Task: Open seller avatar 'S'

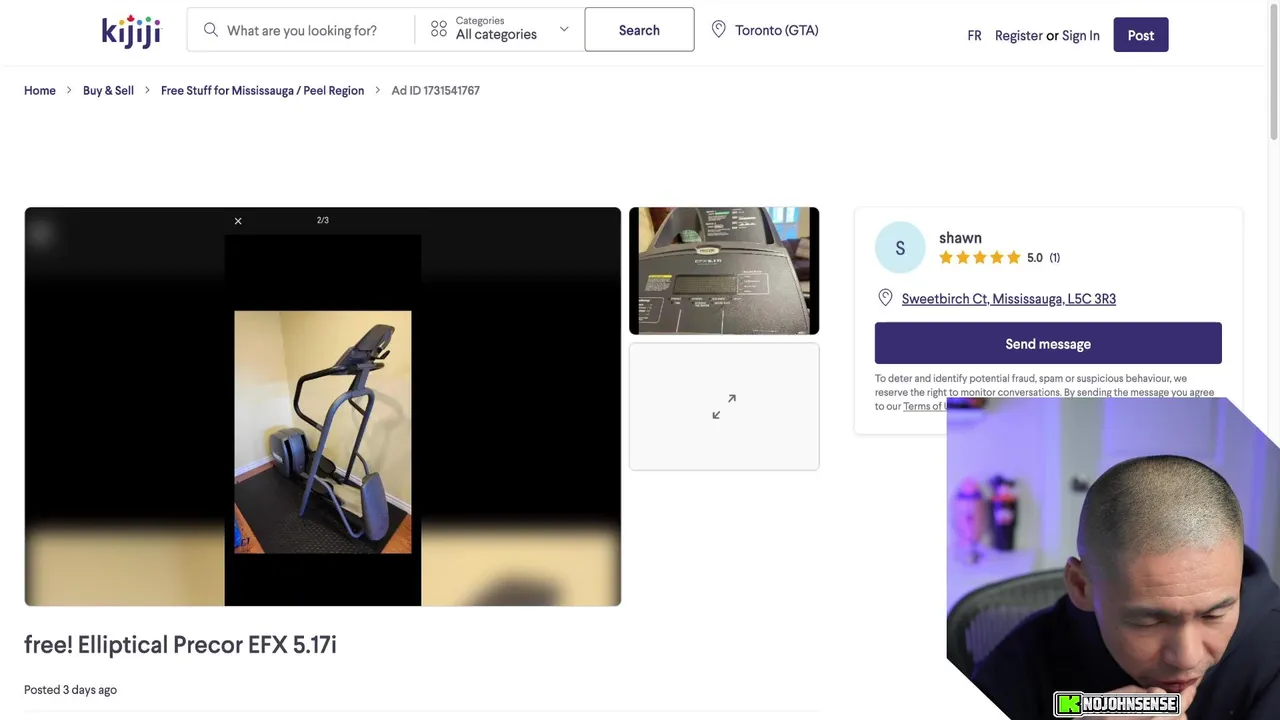Action: tap(900, 248)
